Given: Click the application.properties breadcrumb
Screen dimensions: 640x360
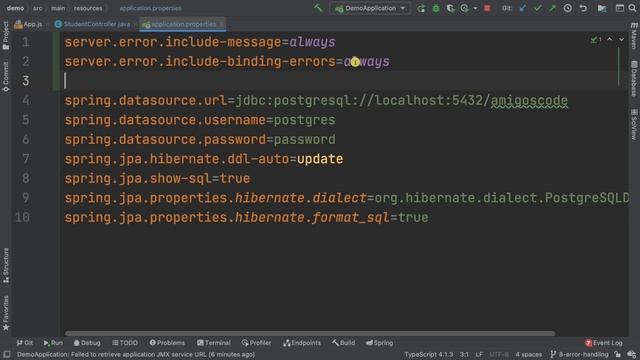Looking at the screenshot, I should pyautogui.click(x=151, y=8).
